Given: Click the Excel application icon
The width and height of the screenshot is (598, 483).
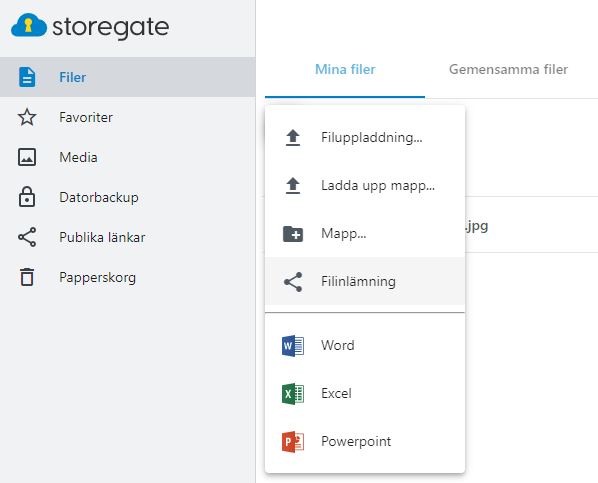Looking at the screenshot, I should 293,394.
